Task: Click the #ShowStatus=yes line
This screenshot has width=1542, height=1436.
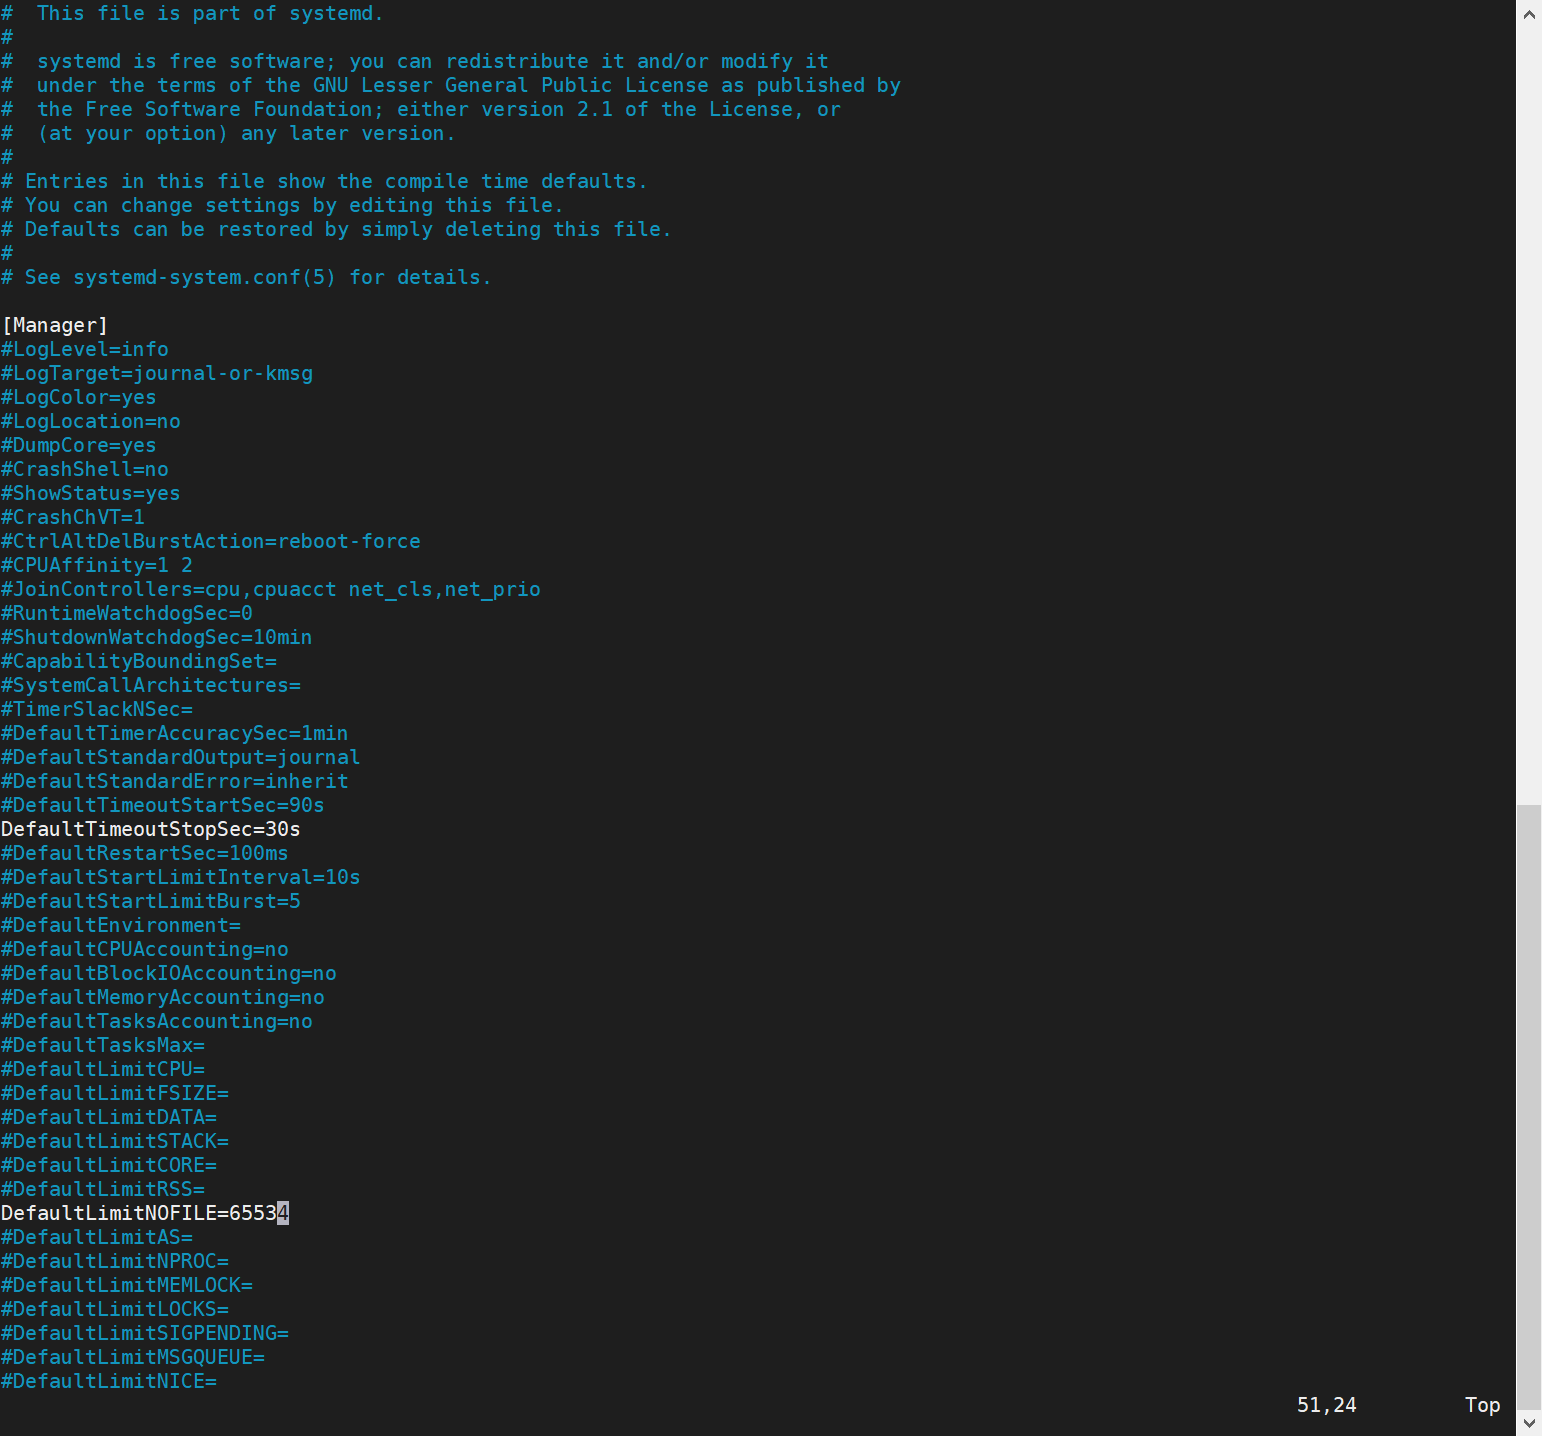Action: point(90,493)
